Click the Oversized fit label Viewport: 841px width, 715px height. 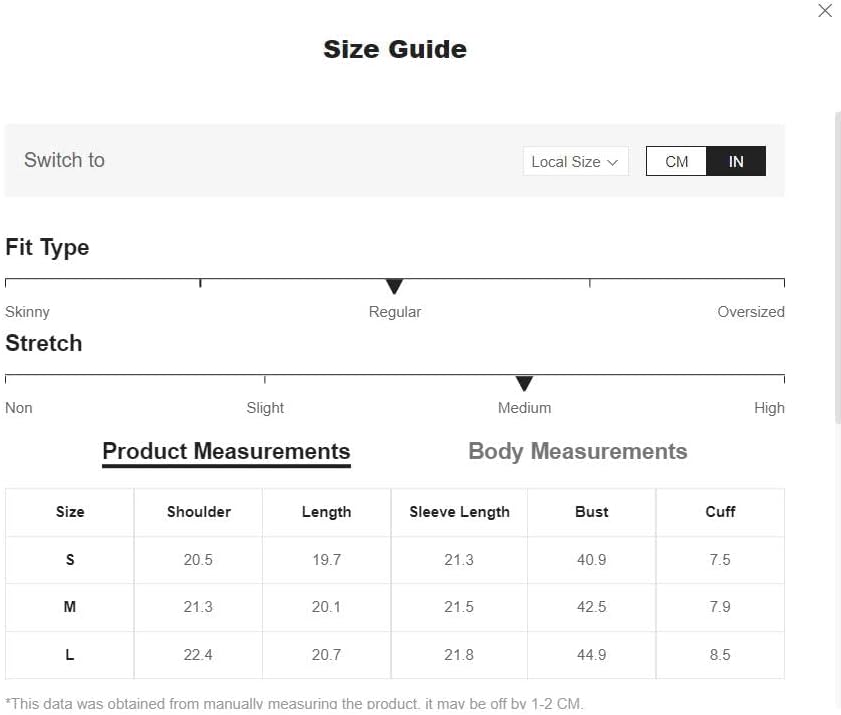click(750, 312)
